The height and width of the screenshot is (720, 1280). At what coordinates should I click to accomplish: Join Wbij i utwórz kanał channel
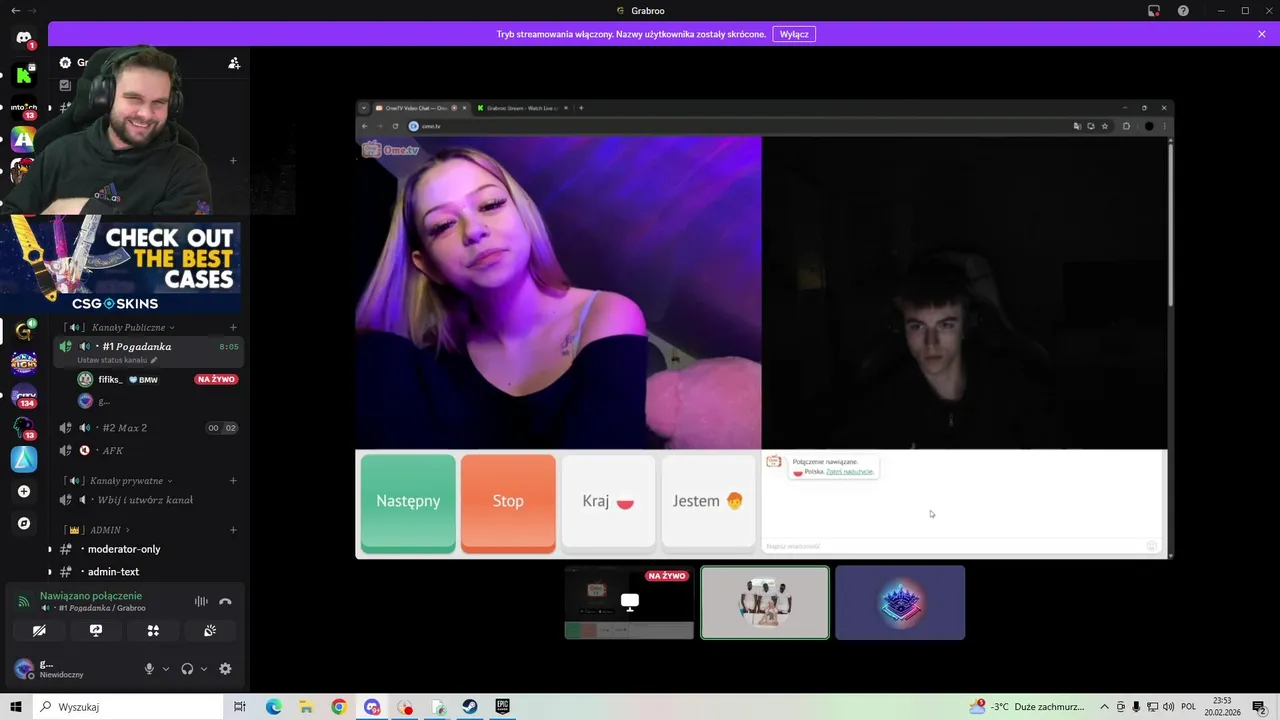tap(148, 500)
